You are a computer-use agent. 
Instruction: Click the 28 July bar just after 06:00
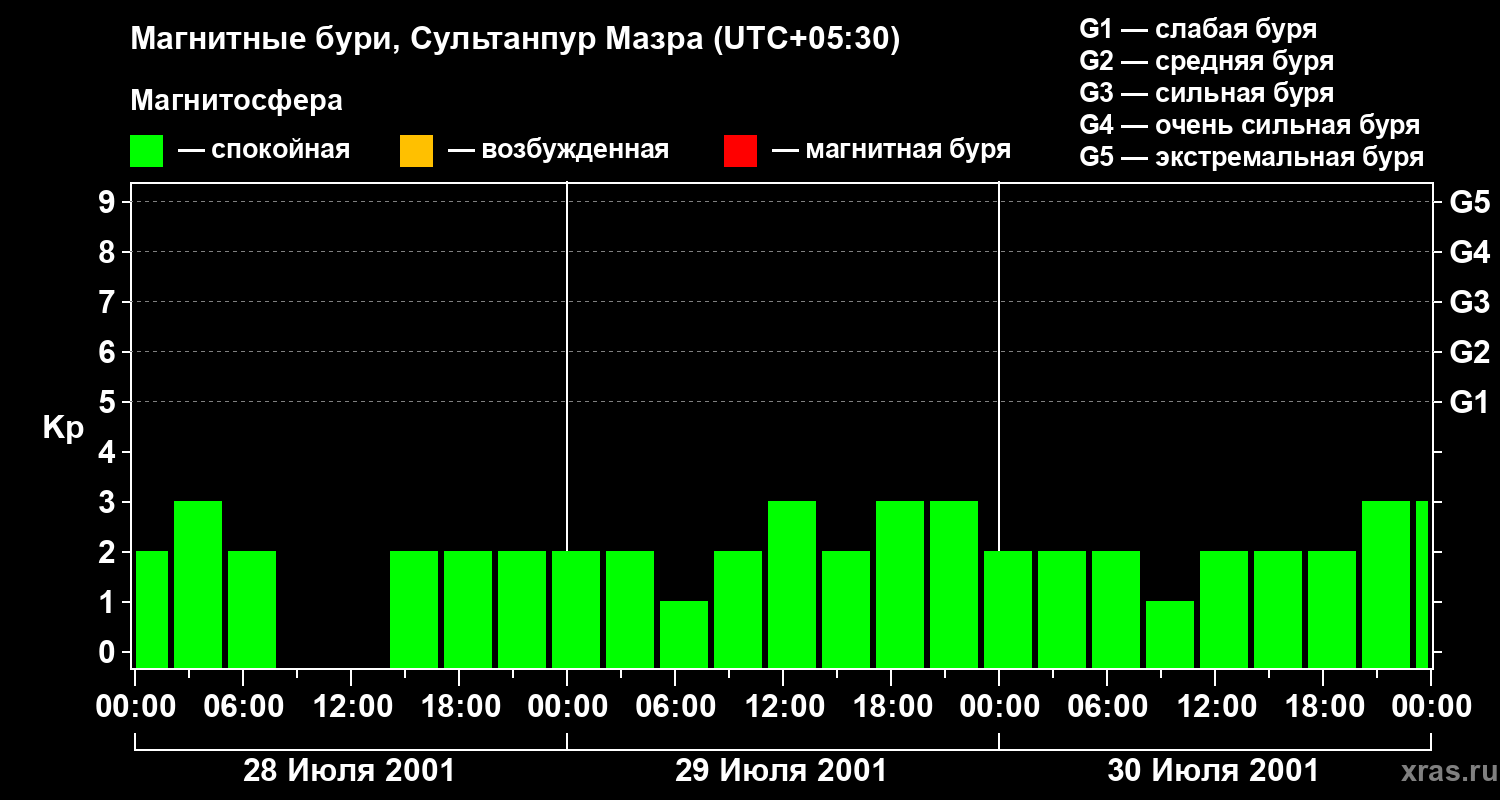(x=252, y=609)
